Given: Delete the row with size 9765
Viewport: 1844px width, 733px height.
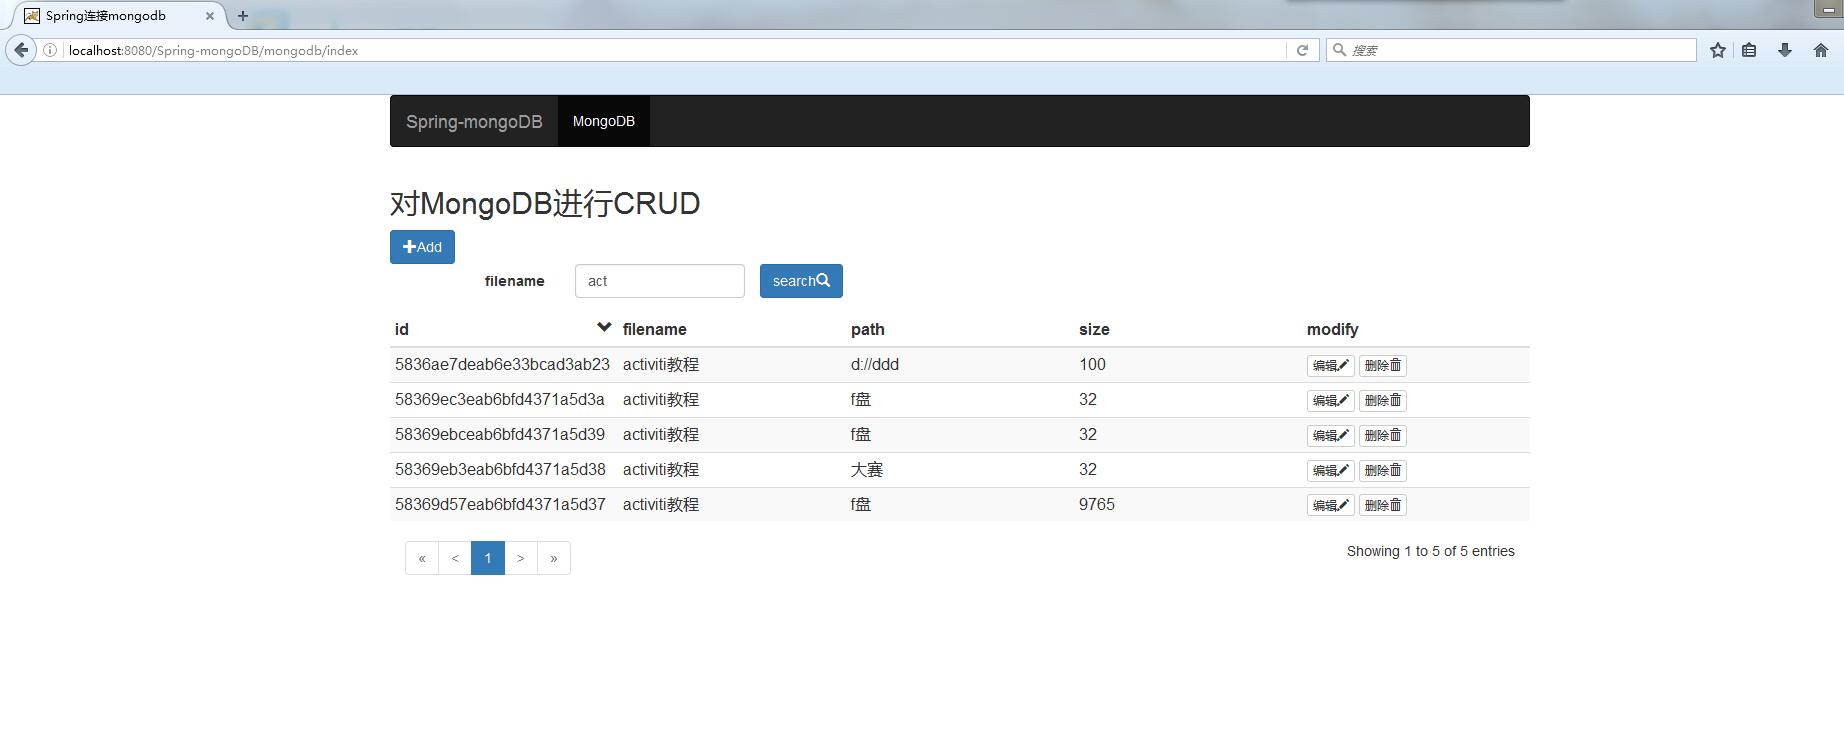Looking at the screenshot, I should (x=1383, y=505).
